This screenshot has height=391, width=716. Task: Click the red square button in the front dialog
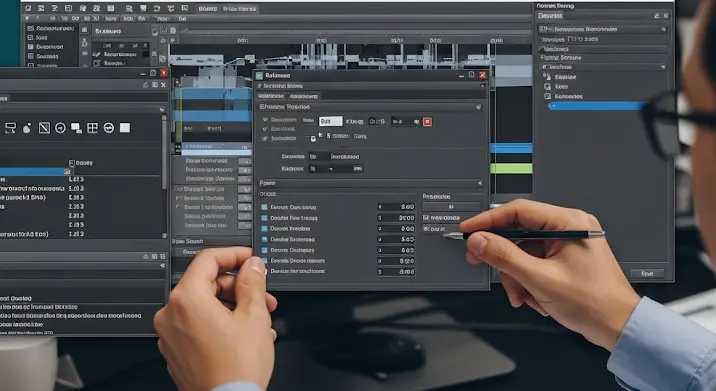(427, 122)
